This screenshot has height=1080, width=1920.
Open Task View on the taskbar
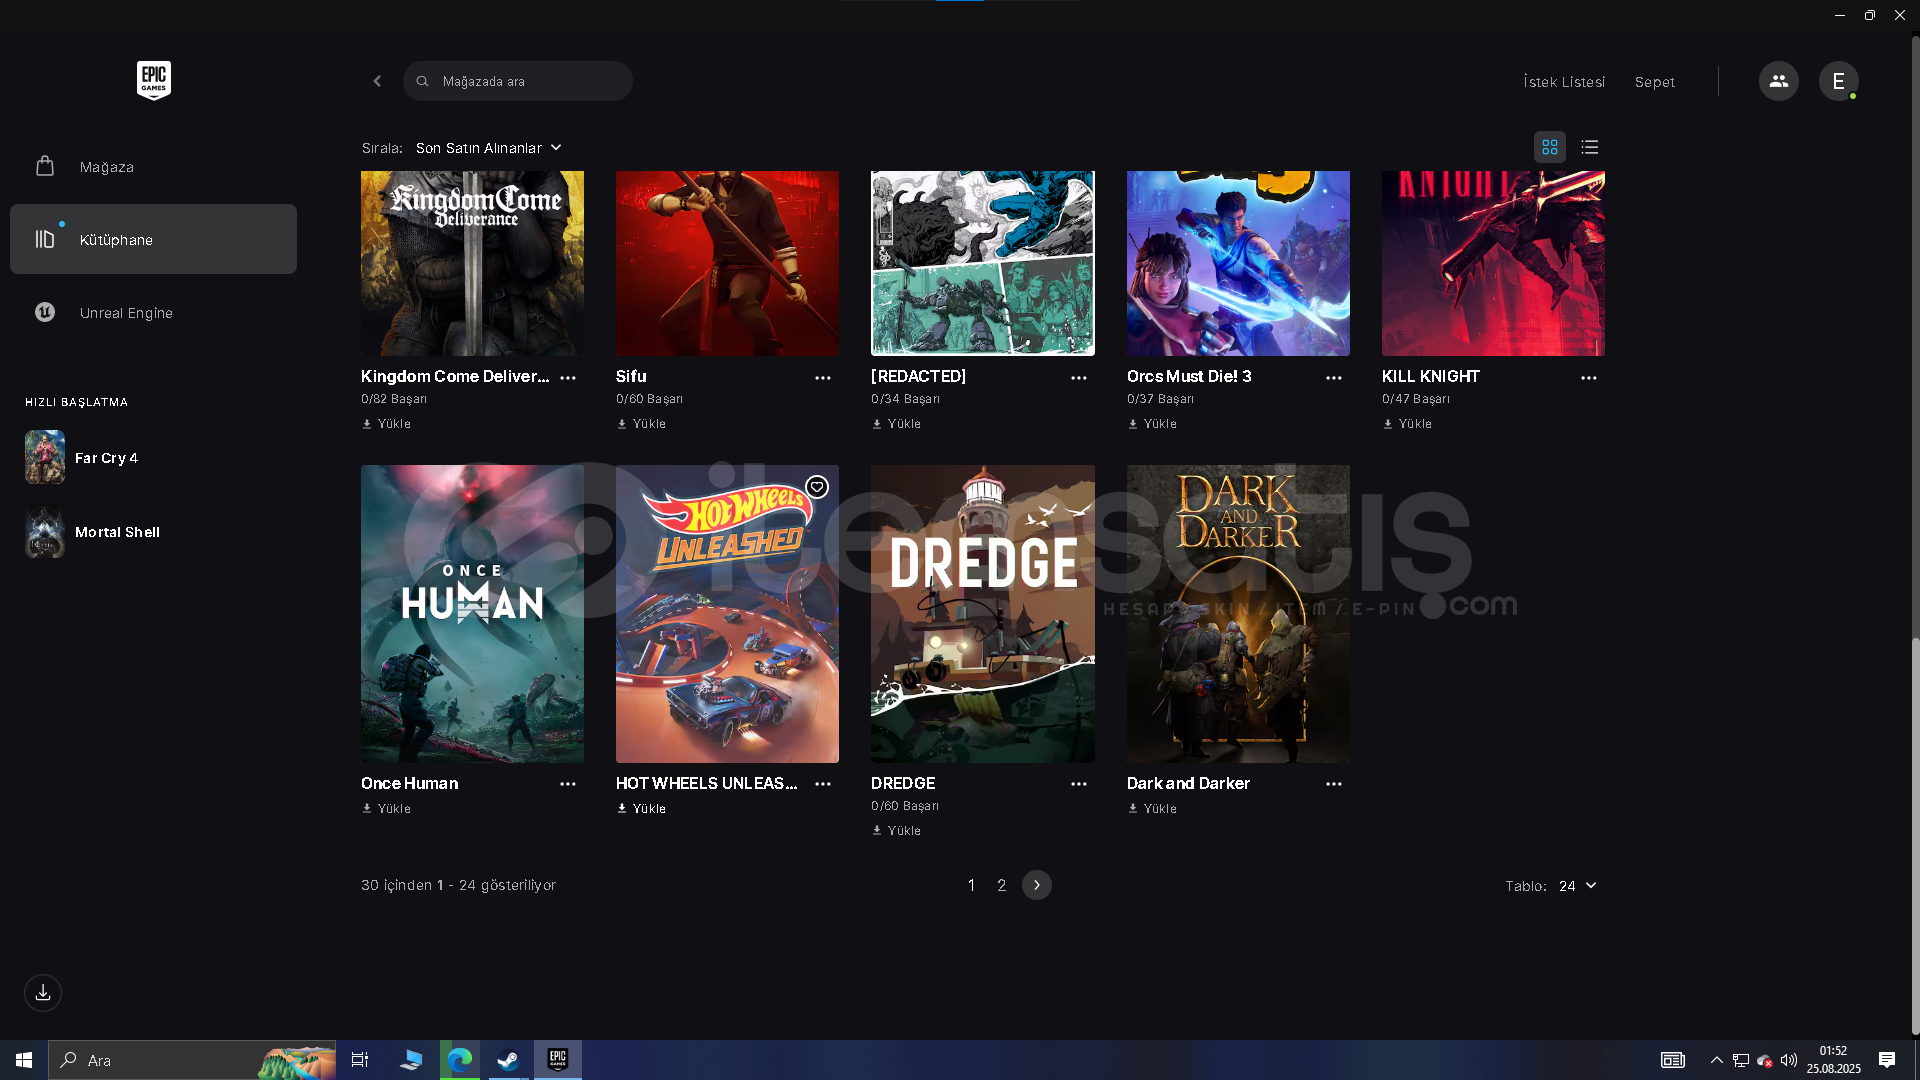pos(360,1060)
